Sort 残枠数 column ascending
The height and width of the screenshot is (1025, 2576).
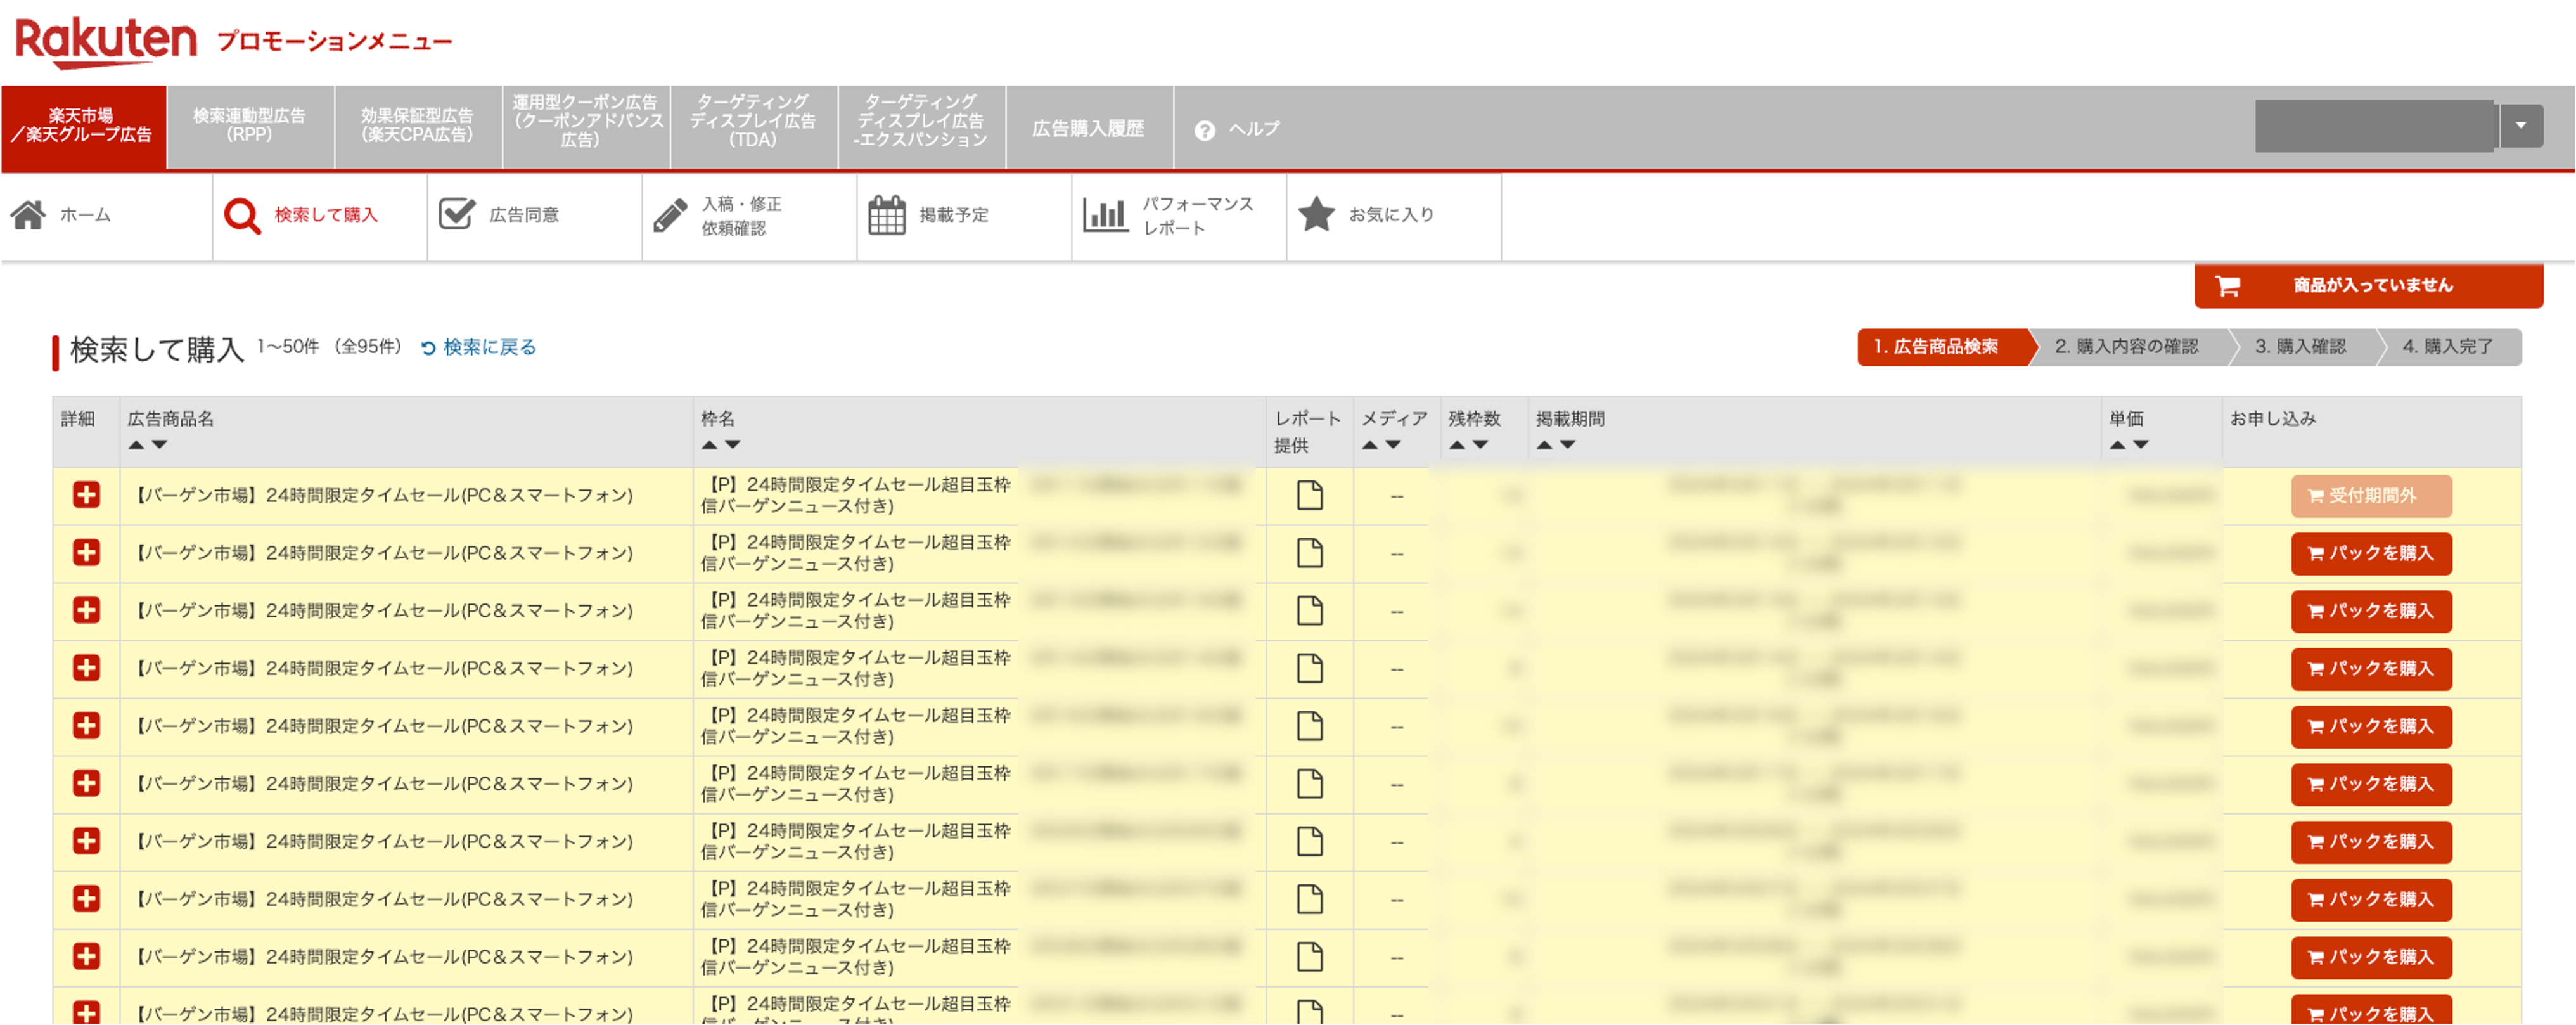tap(1457, 445)
